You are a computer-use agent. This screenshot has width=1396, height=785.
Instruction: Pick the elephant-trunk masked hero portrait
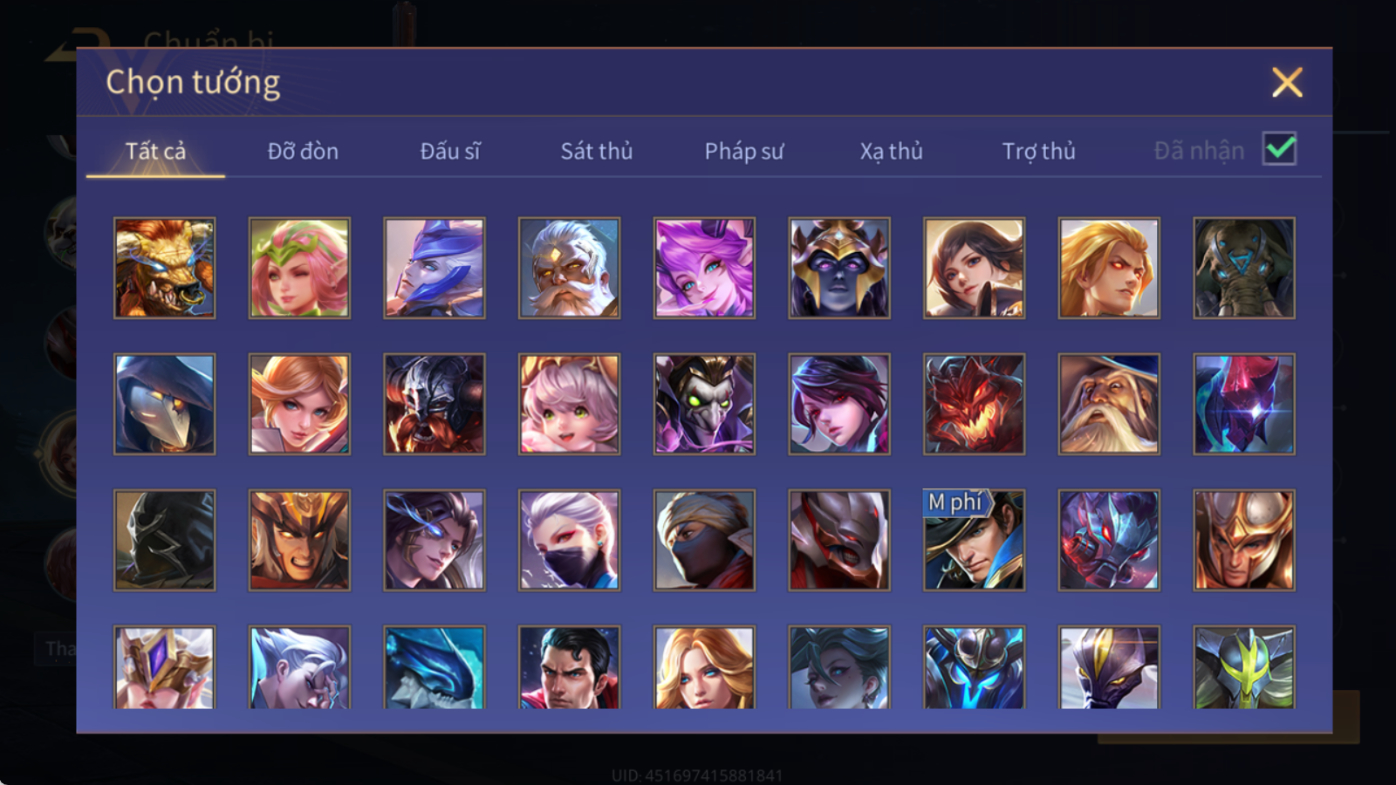1244,268
